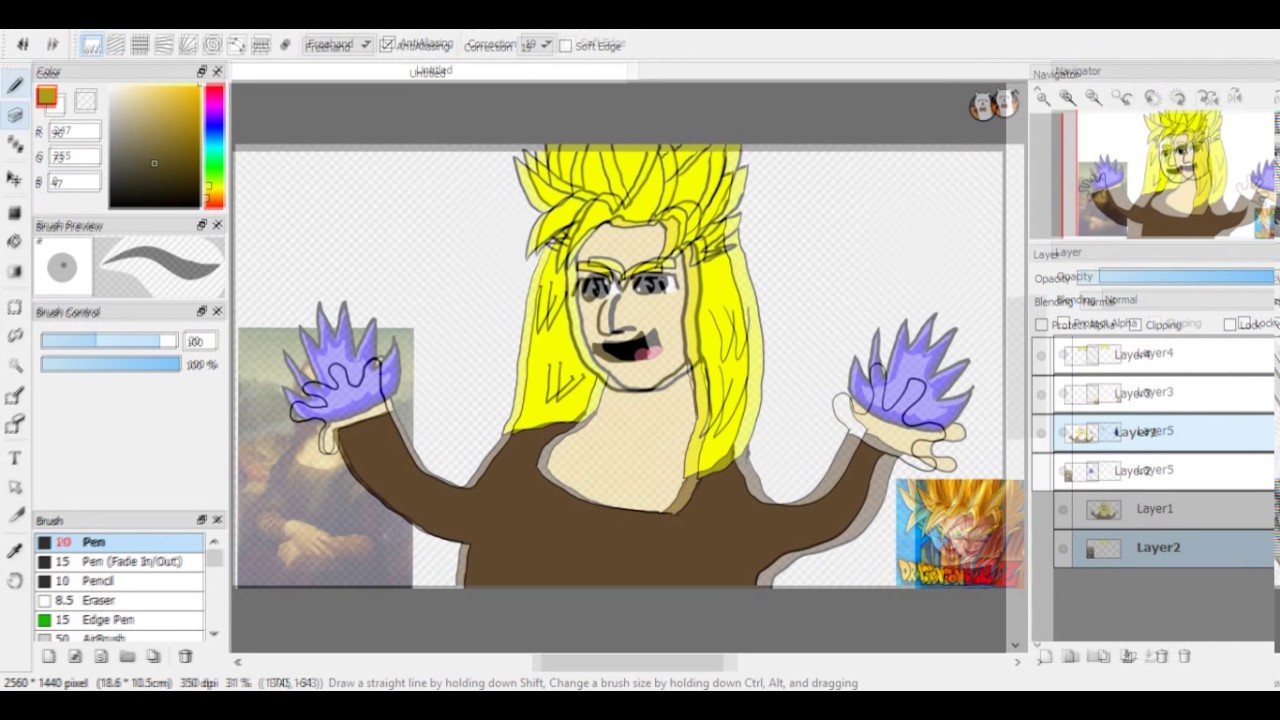Viewport: 1280px width, 720px height.
Task: Check the Protect Alpha option
Action: tap(1041, 325)
